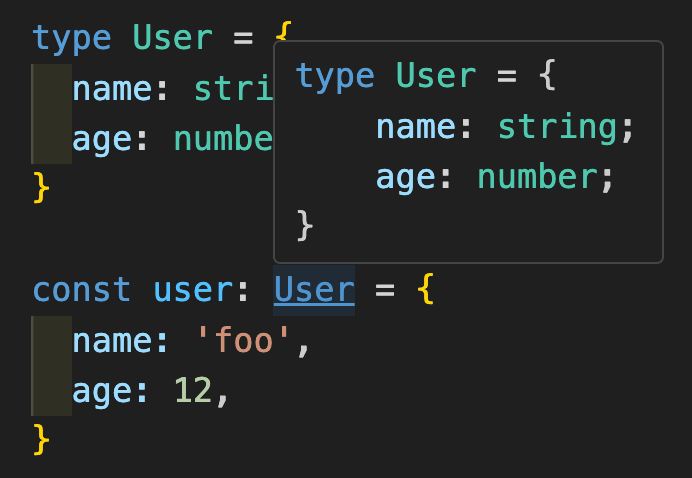Click the name property inside the hover tooltip
The image size is (692, 478).
pyautogui.click(x=416, y=127)
